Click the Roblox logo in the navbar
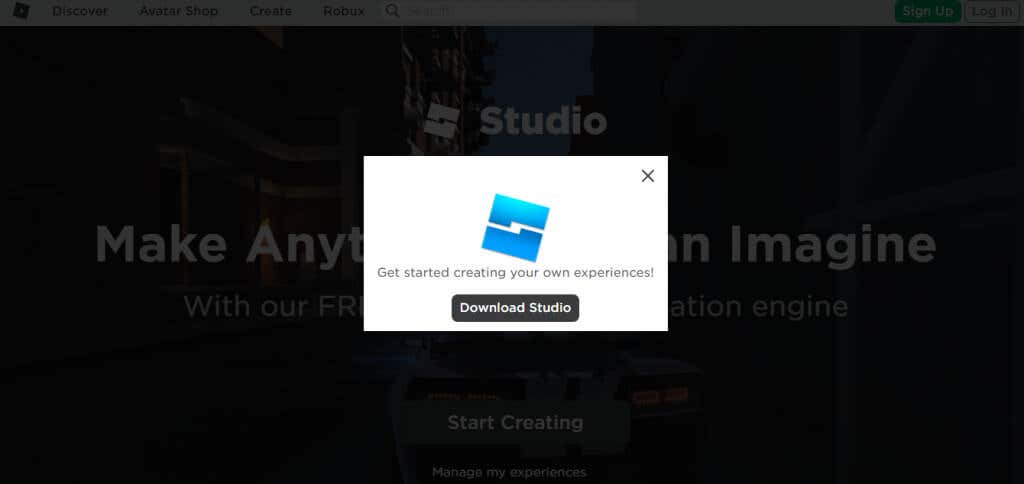1024x484 pixels. tap(21, 11)
